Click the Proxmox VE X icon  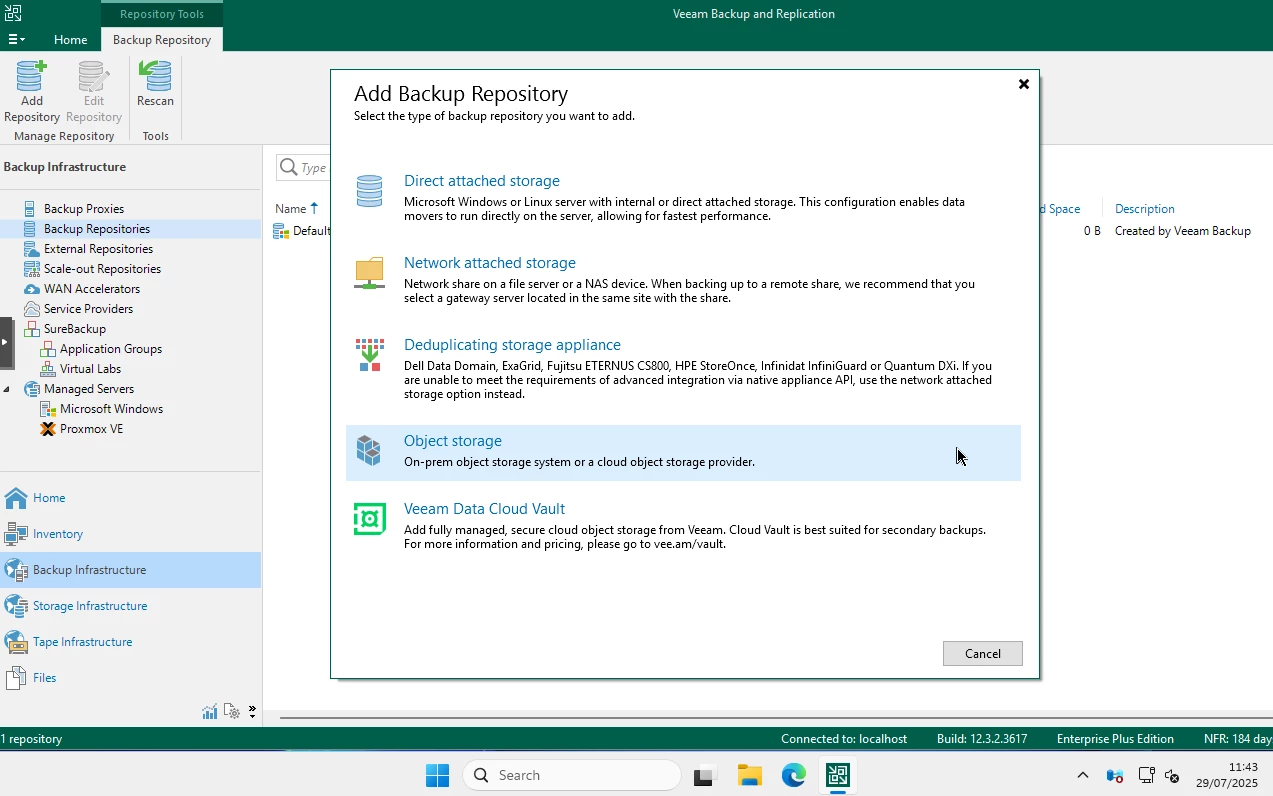(x=48, y=429)
